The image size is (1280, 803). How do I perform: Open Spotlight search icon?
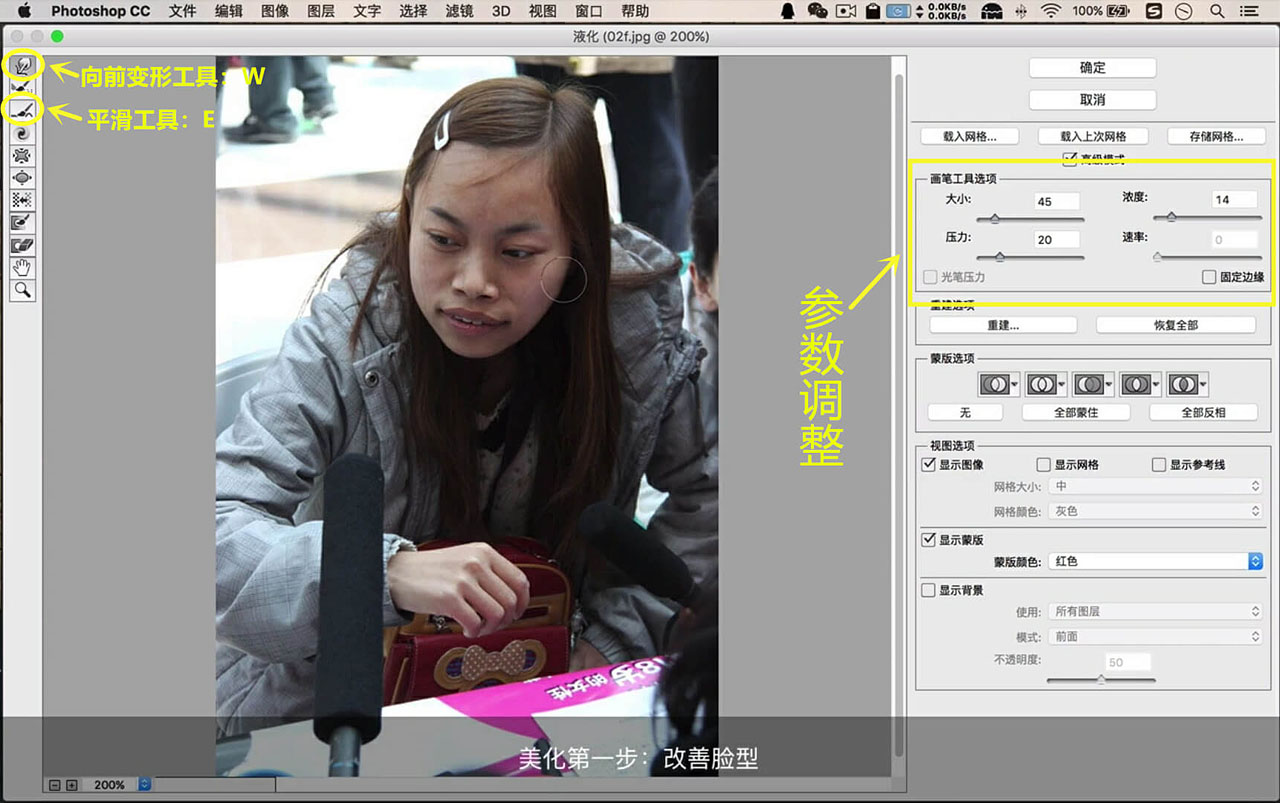1217,11
